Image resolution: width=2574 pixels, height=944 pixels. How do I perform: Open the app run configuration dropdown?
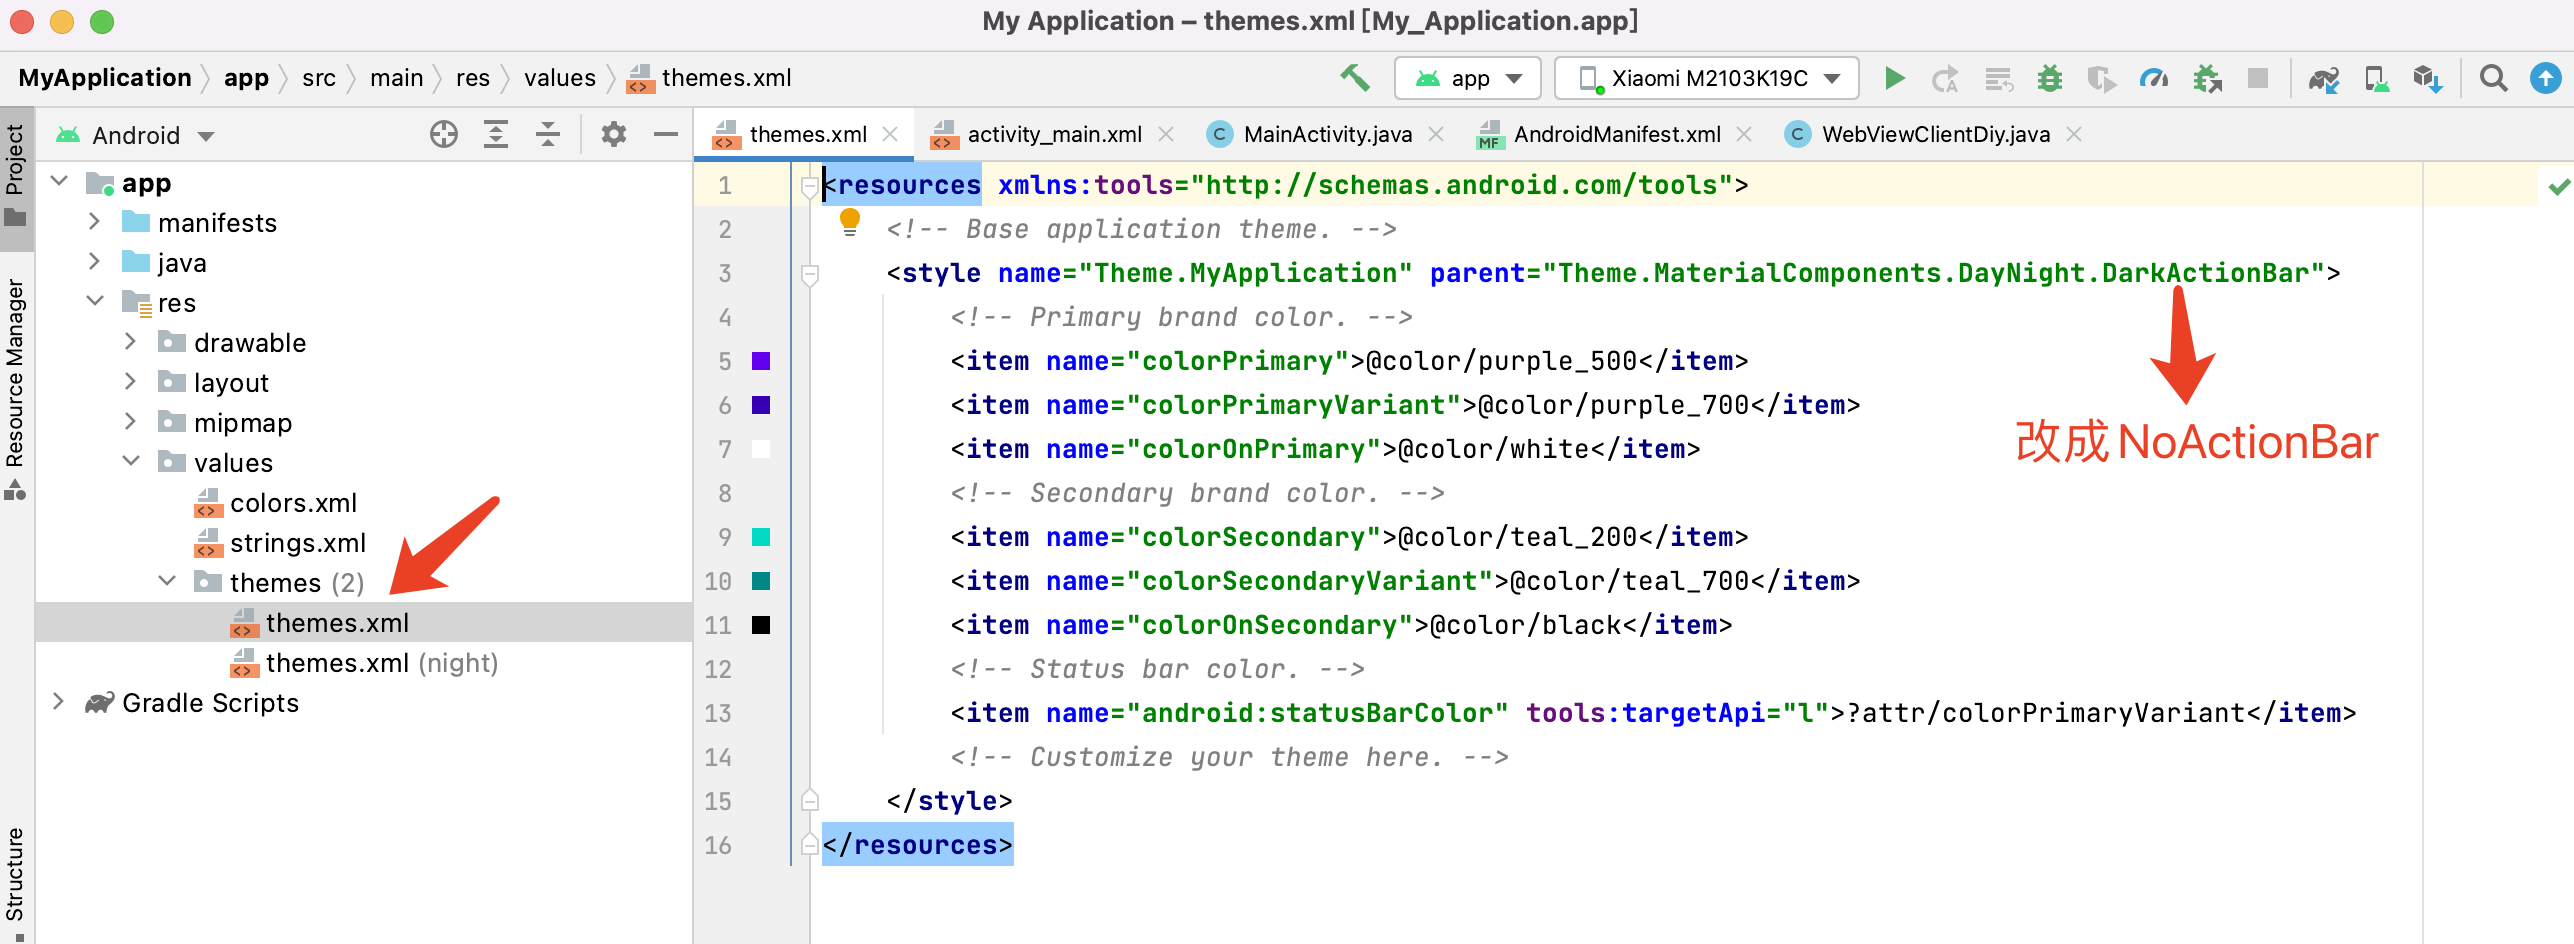tap(1467, 78)
